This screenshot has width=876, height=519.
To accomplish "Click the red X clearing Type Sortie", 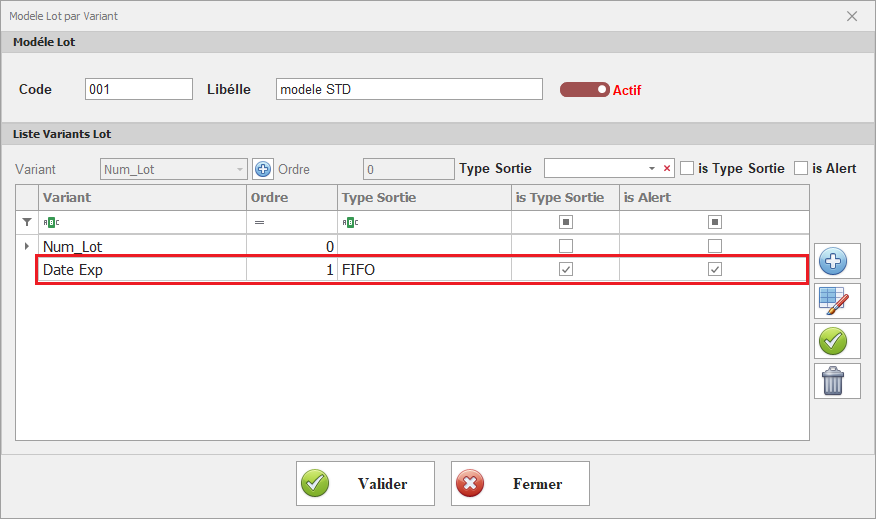I will point(667,169).
